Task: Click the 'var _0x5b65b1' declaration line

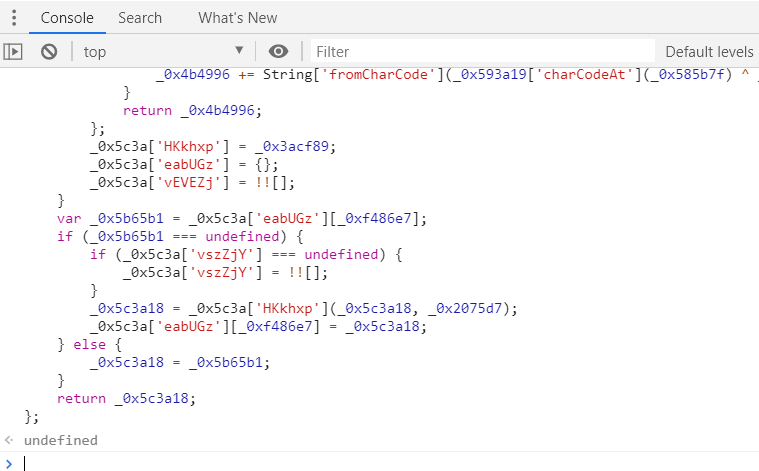Action: point(242,218)
